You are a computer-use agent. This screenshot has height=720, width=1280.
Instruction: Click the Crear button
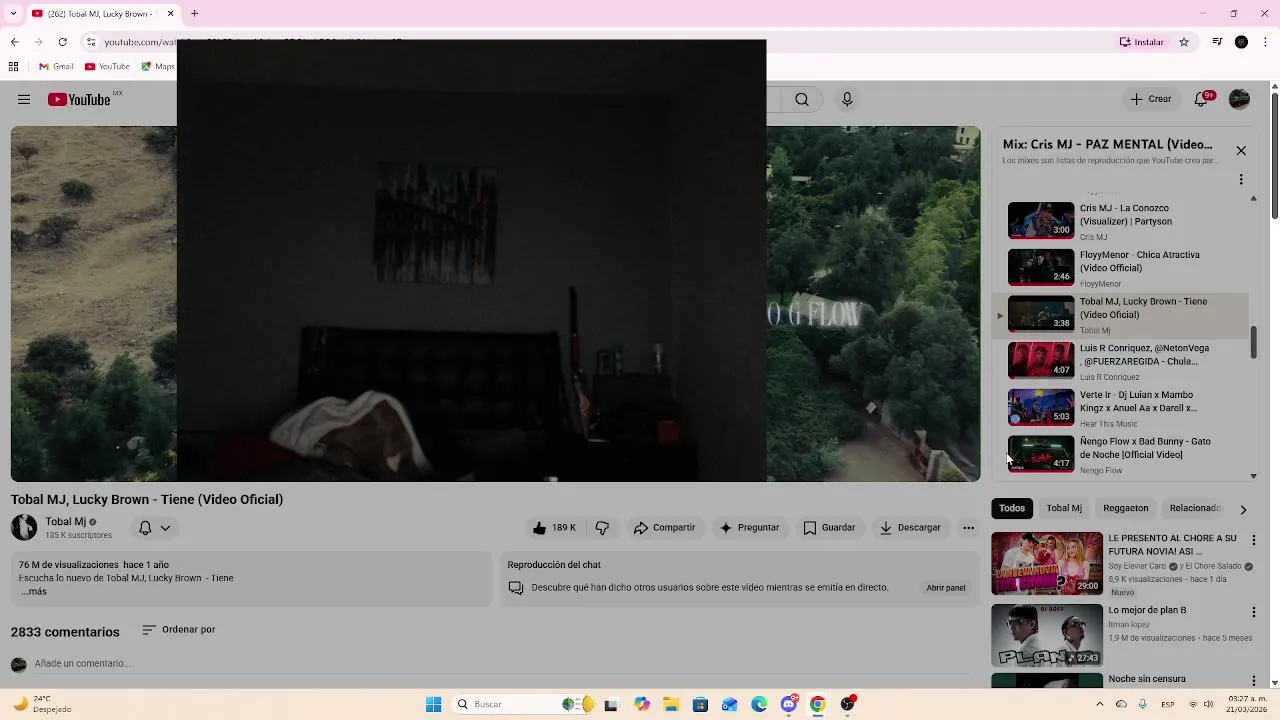coord(1150,99)
